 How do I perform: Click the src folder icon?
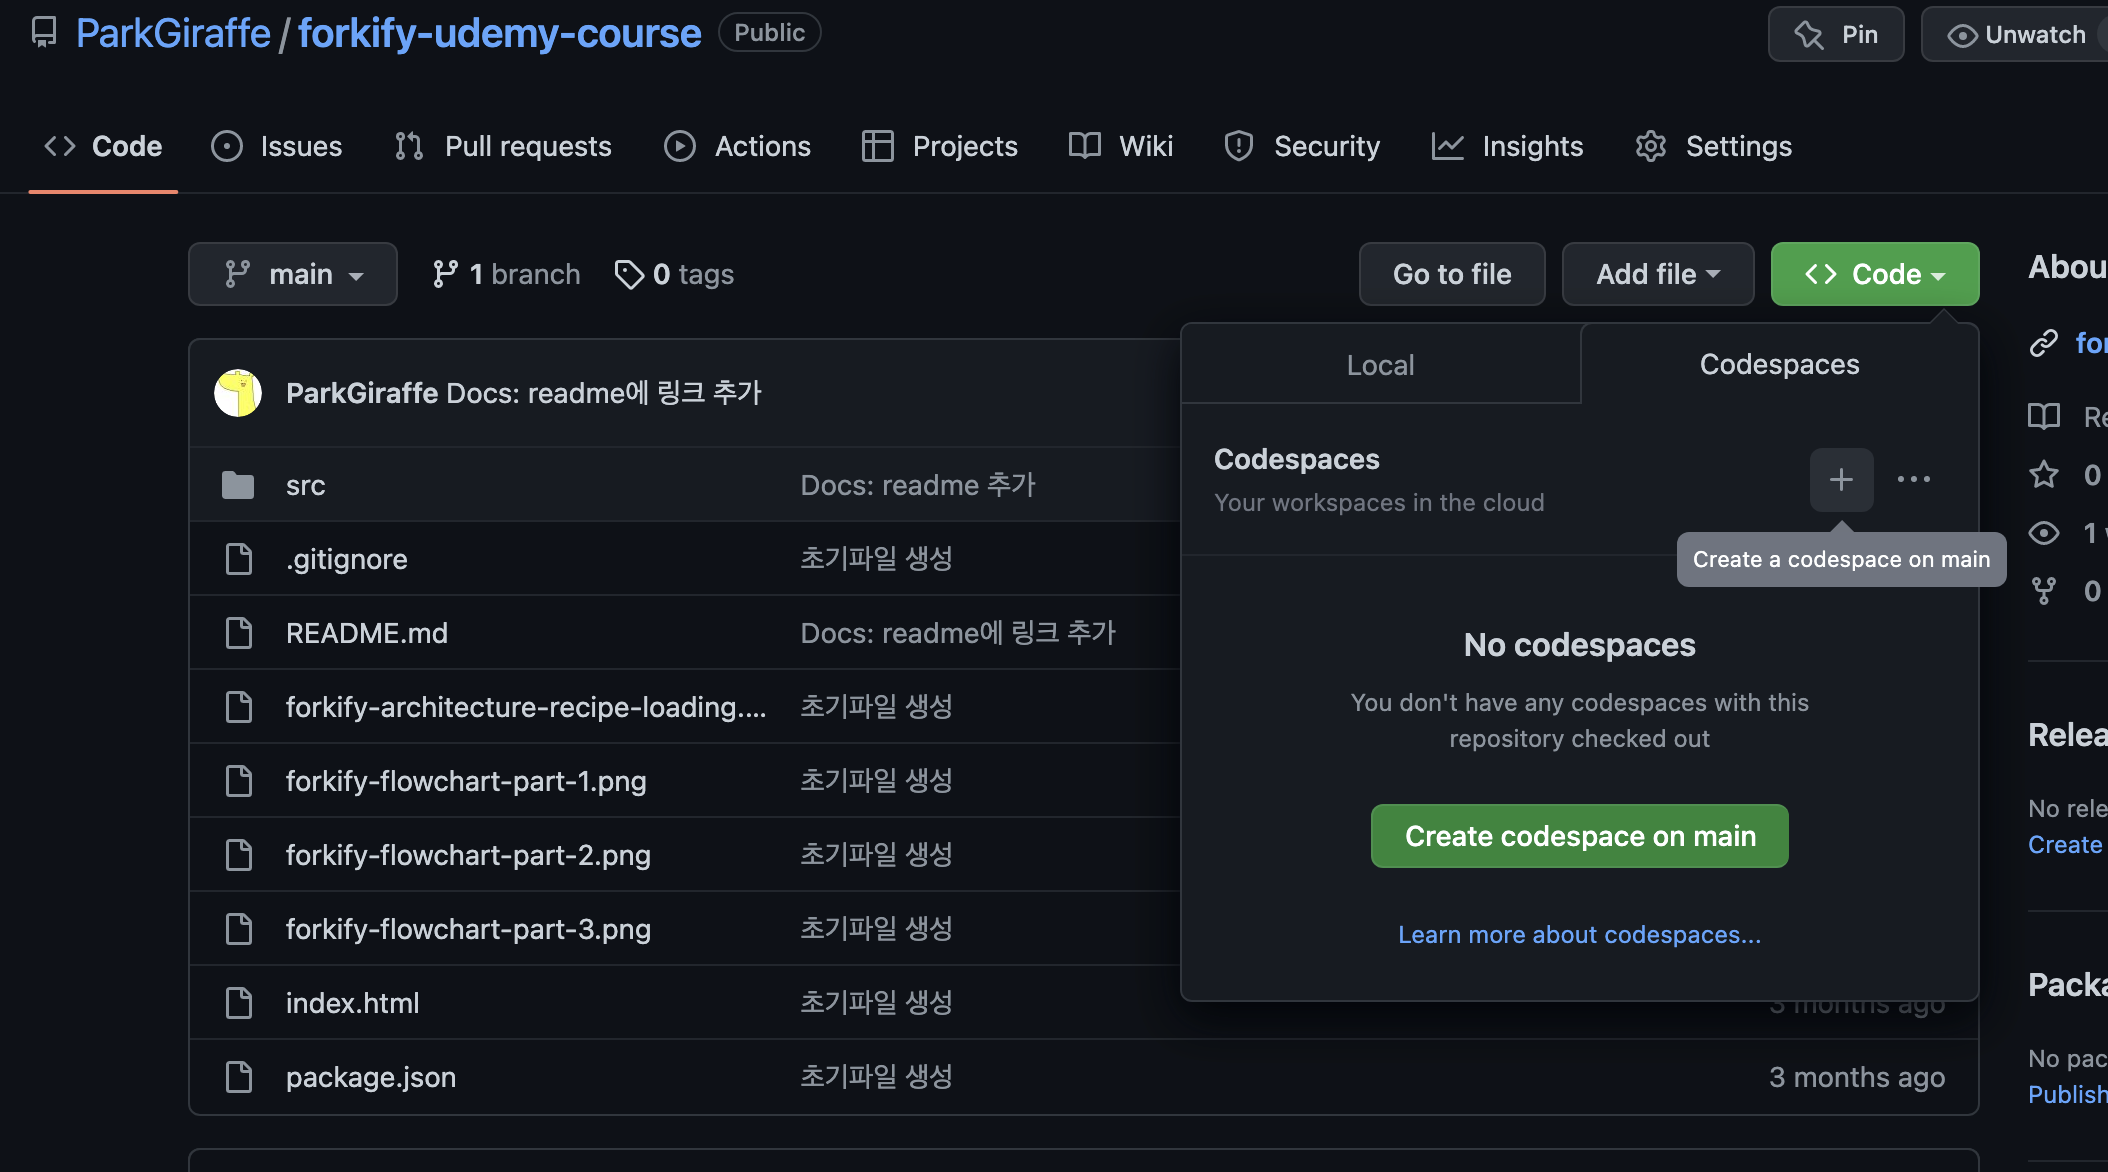[x=238, y=485]
